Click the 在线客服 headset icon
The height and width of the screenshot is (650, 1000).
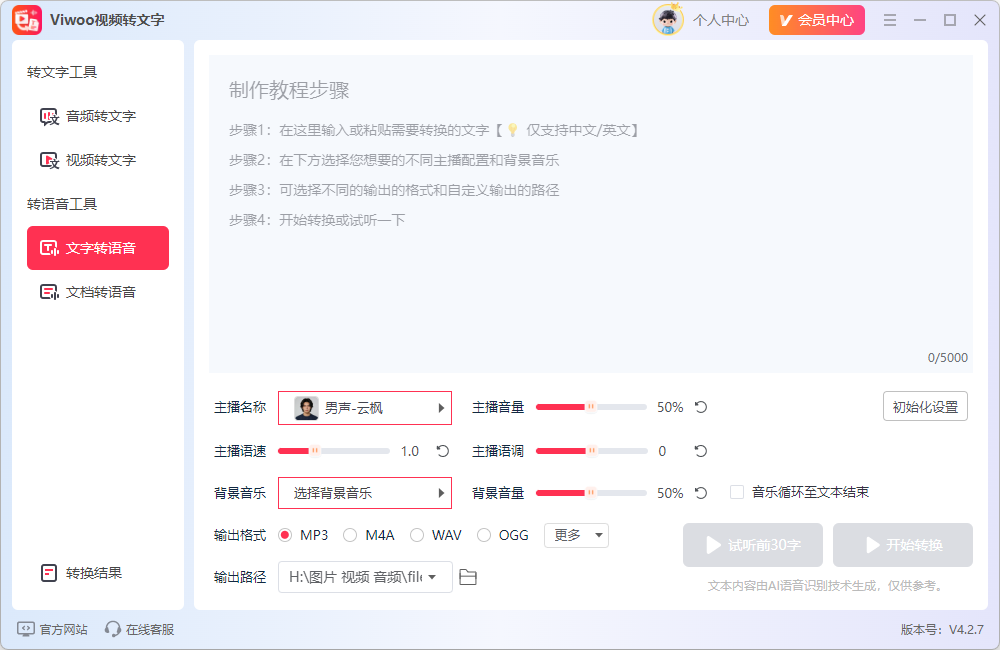113,629
